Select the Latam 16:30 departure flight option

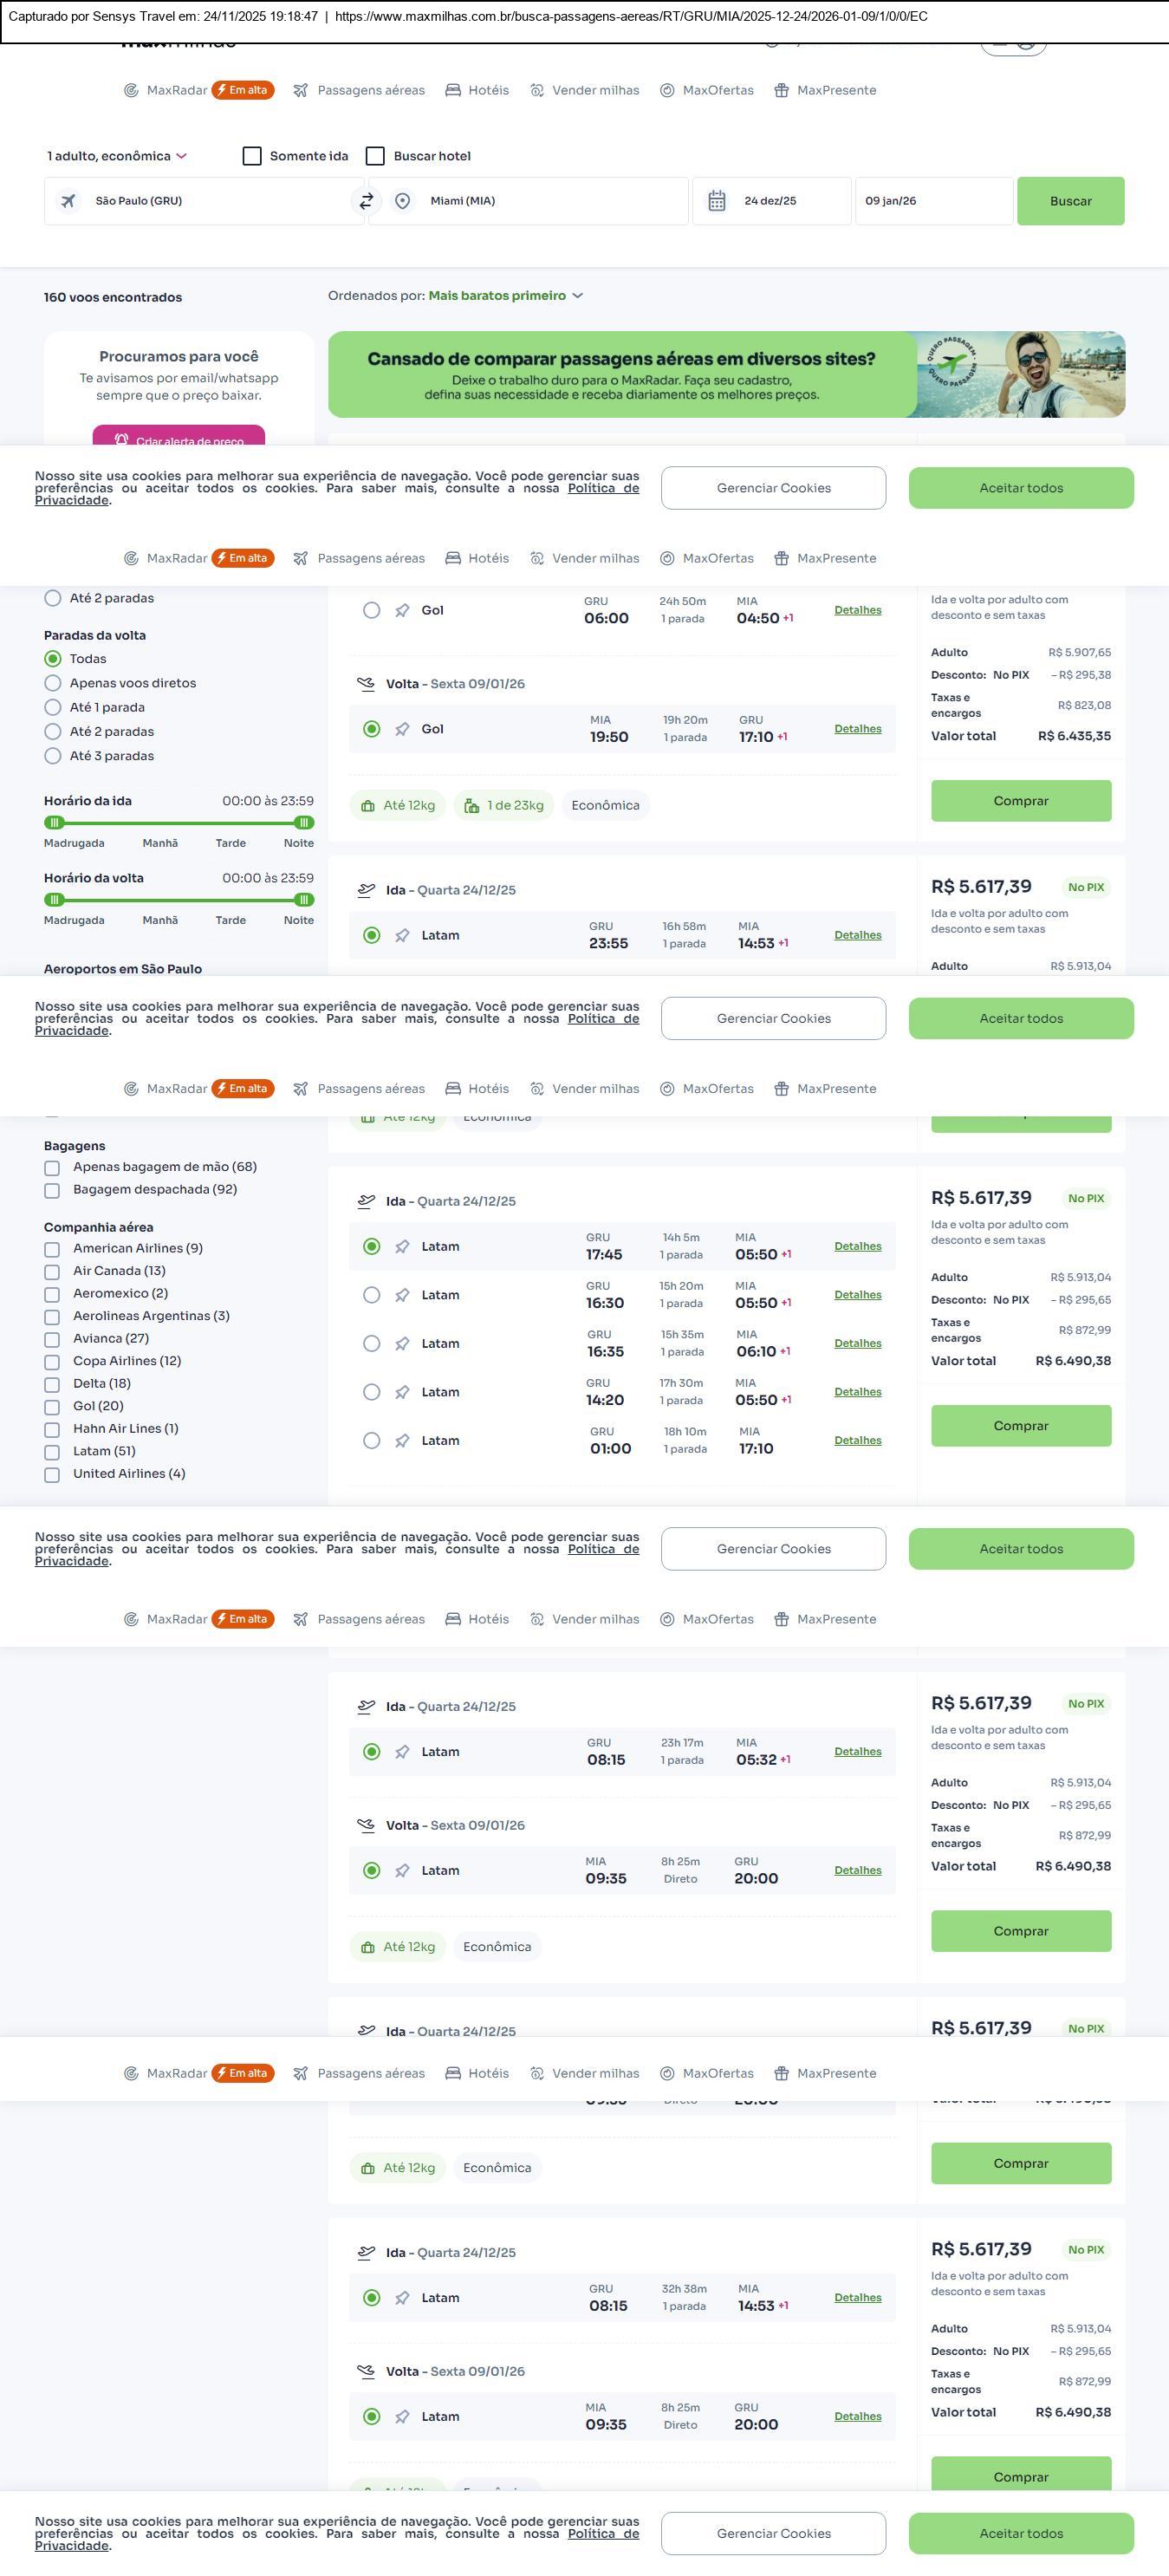tap(372, 1295)
